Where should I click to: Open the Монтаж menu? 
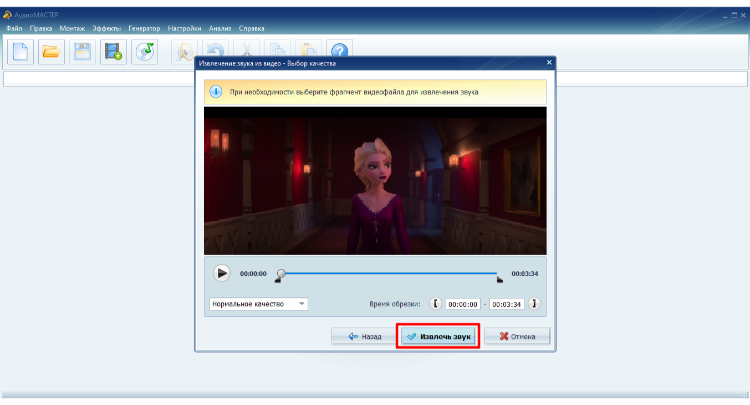point(72,29)
